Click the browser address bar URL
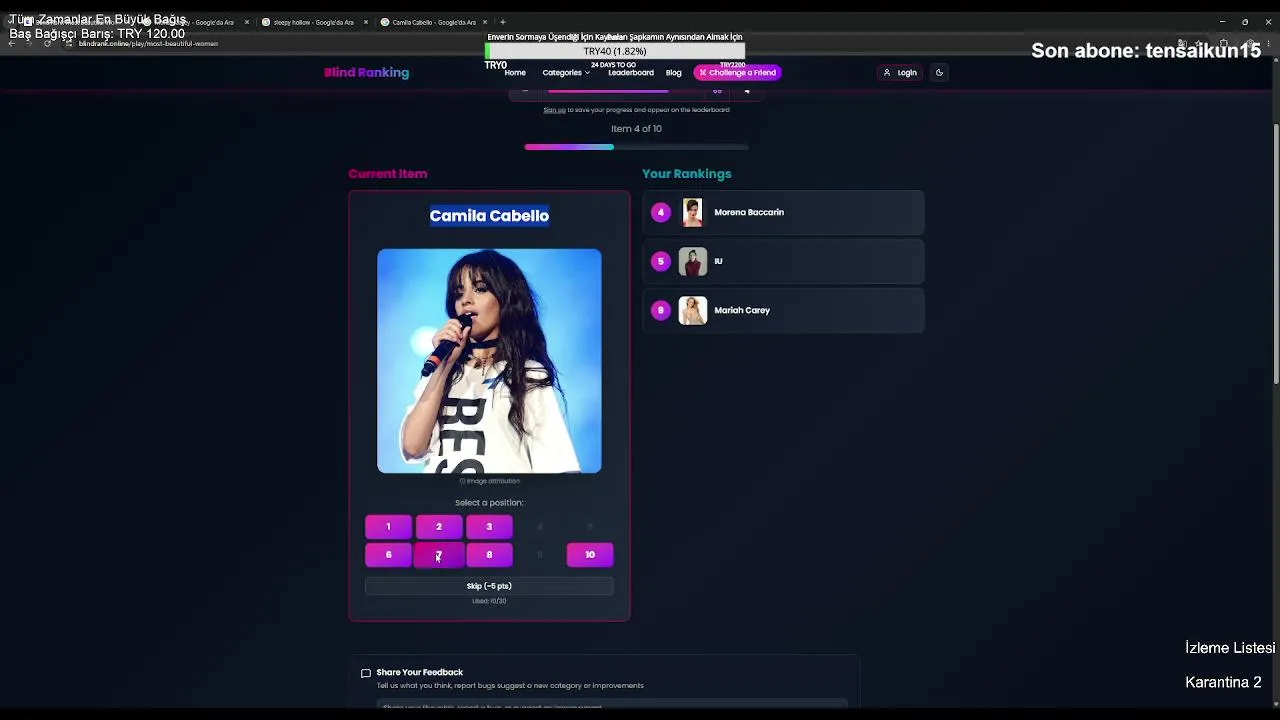Viewport: 1280px width, 720px height. 148,44
